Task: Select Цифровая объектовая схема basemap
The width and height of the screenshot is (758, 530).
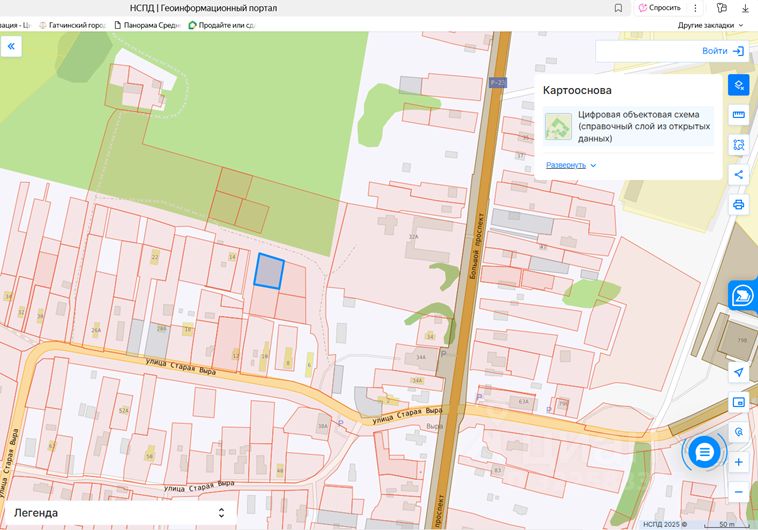Action: click(628, 127)
